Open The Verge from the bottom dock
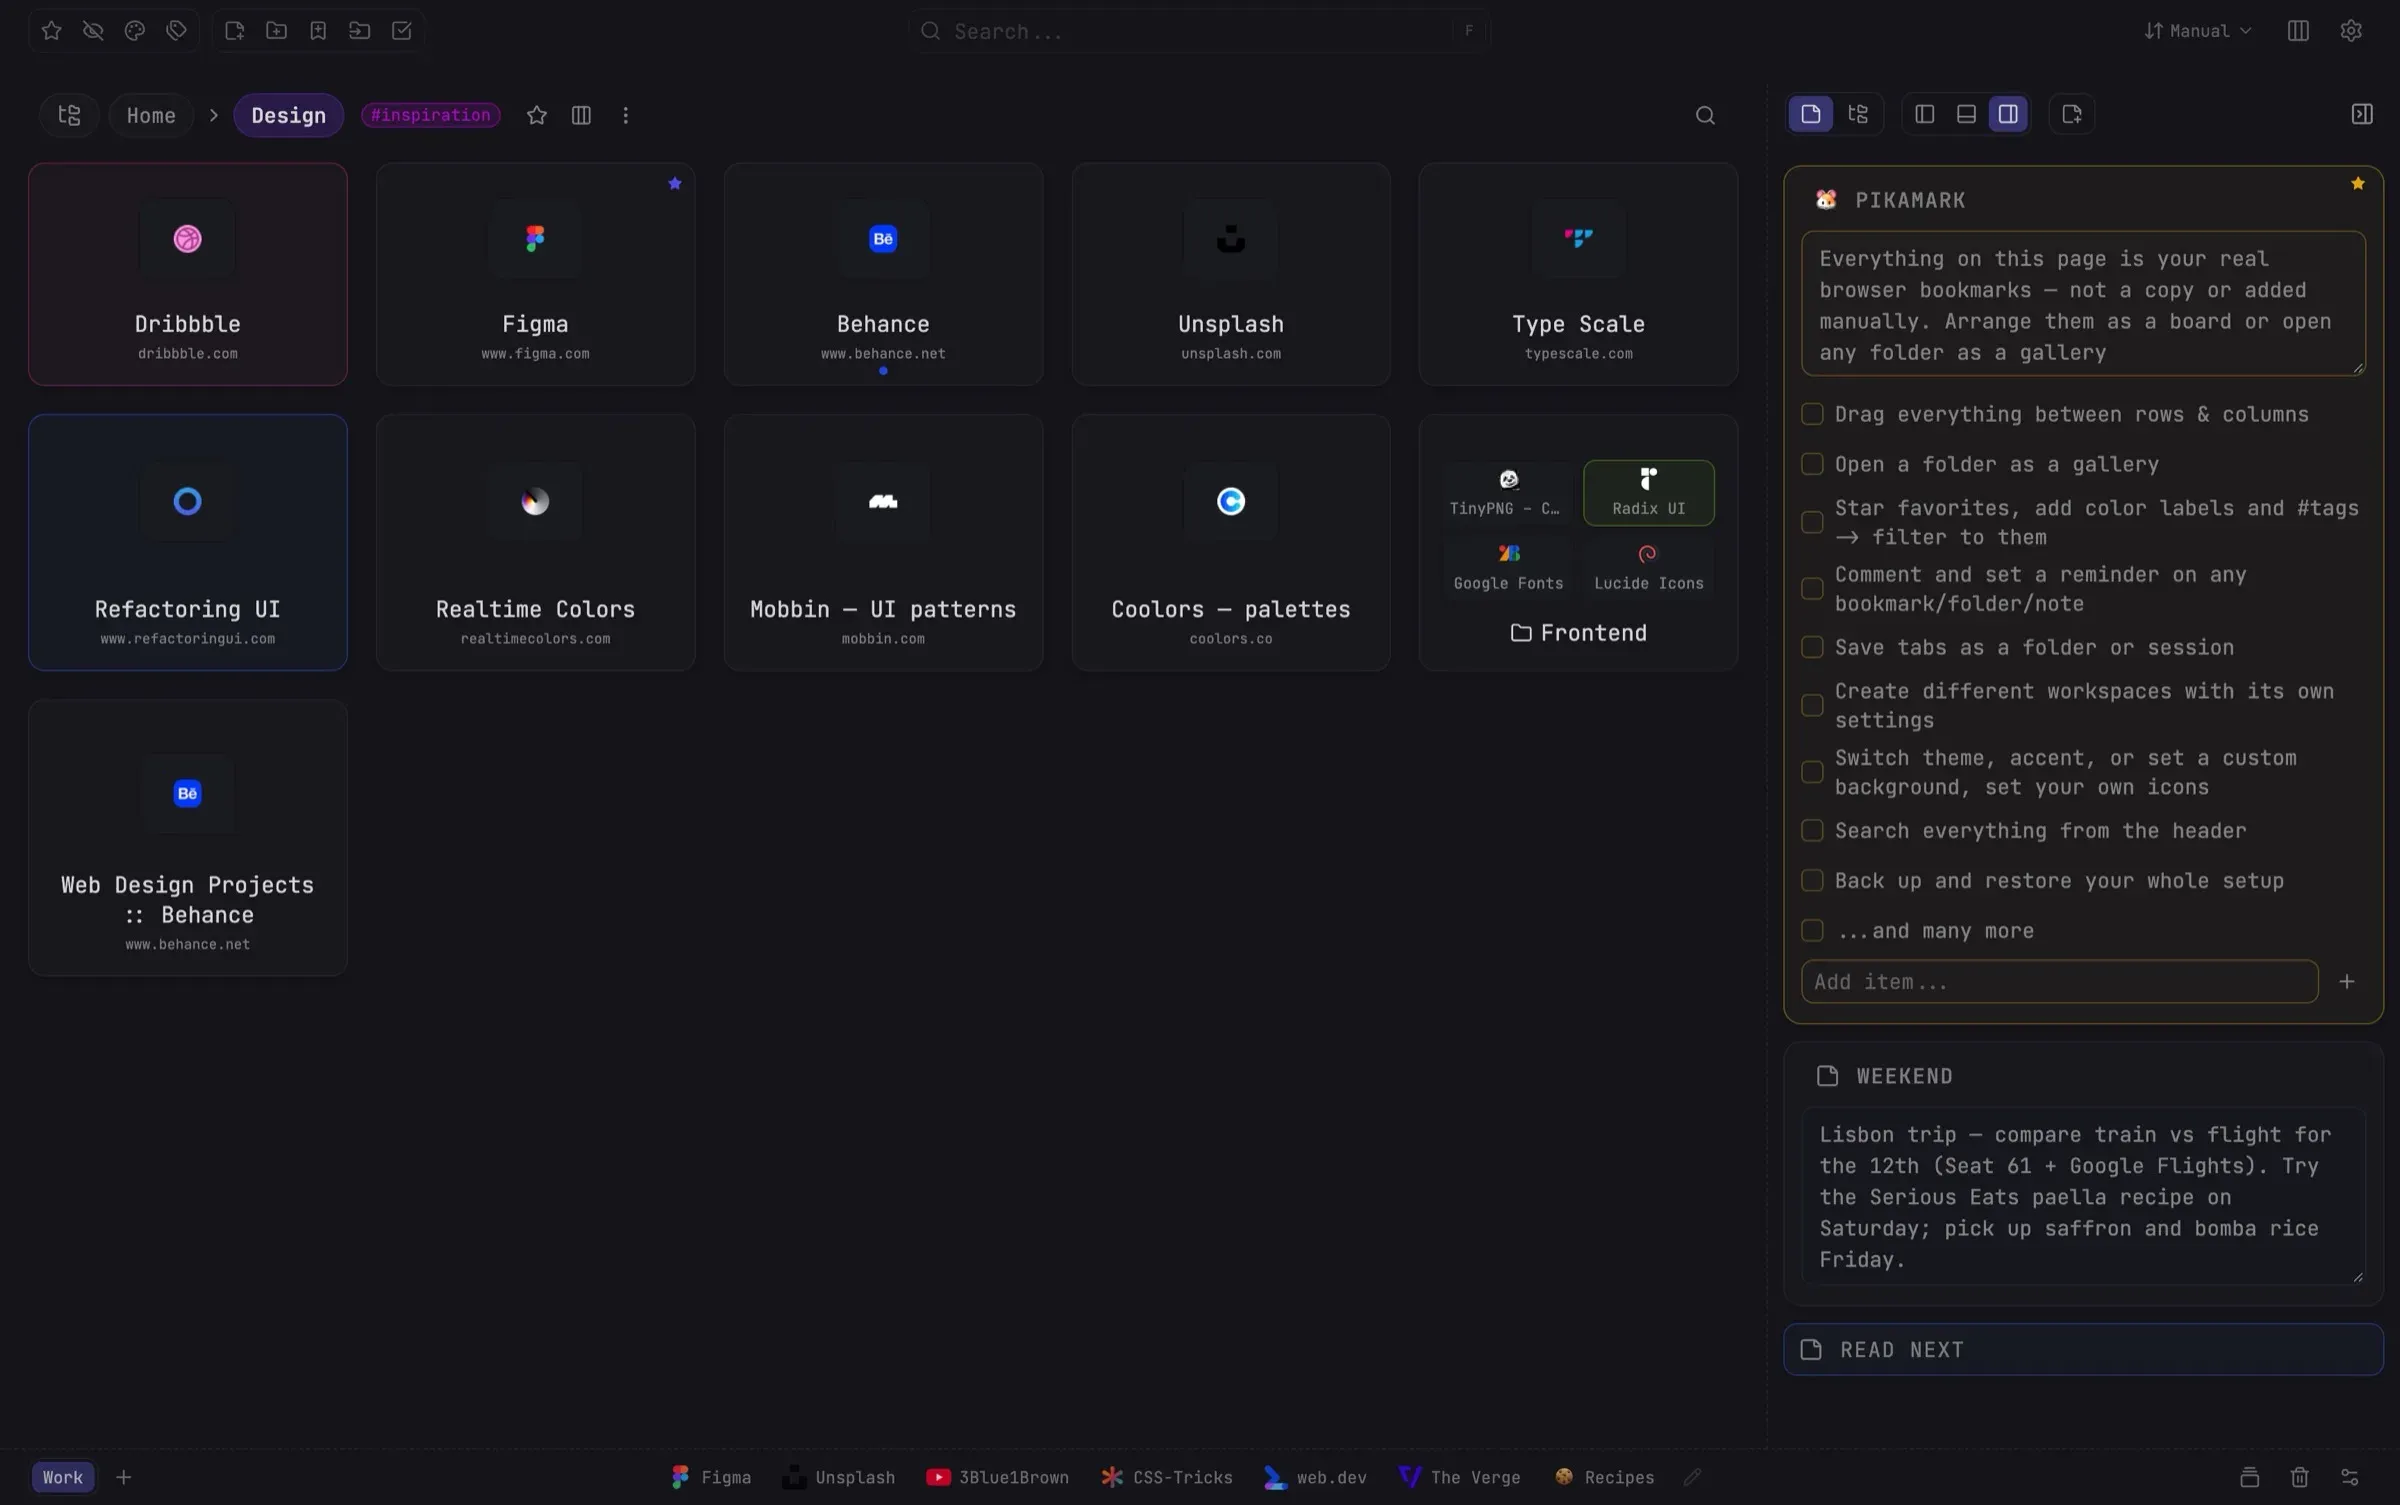Screen dimensions: 2400x1505 pyautogui.click(x=1460, y=1477)
